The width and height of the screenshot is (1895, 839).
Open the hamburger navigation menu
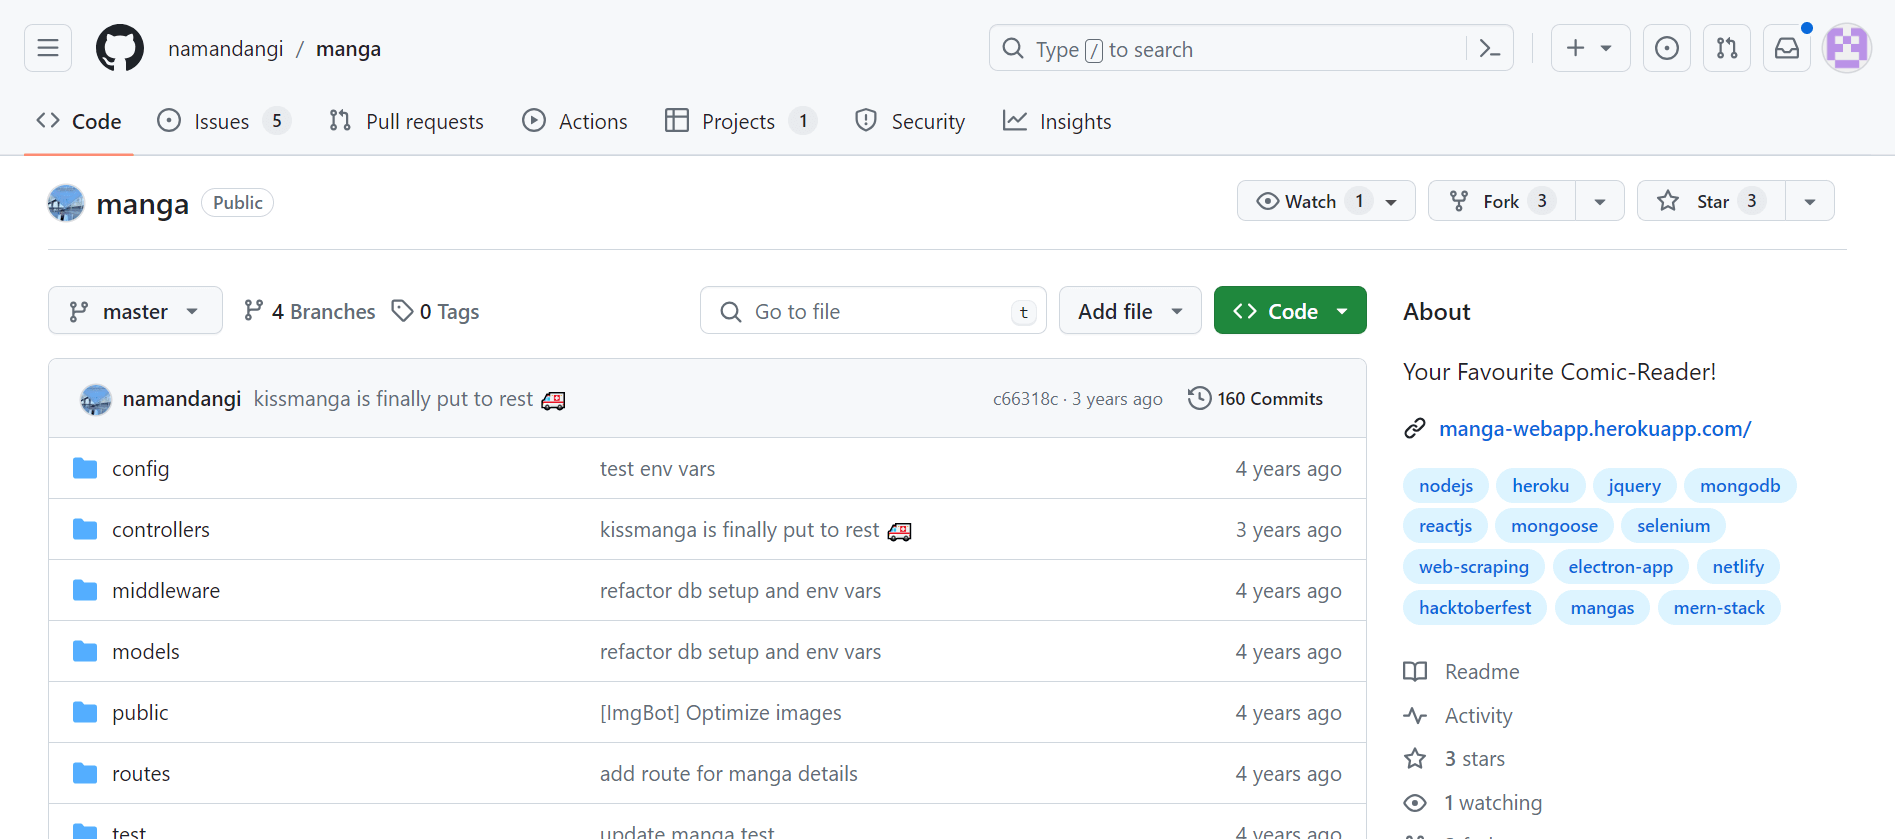click(48, 48)
